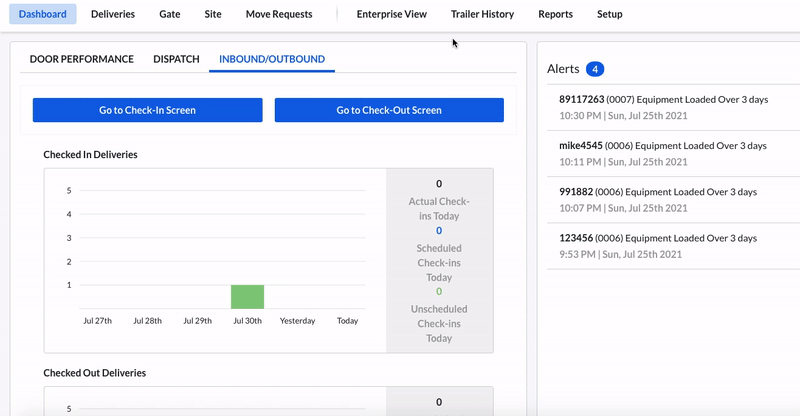
Task: Open Move Requests in navigation bar
Action: click(x=279, y=14)
